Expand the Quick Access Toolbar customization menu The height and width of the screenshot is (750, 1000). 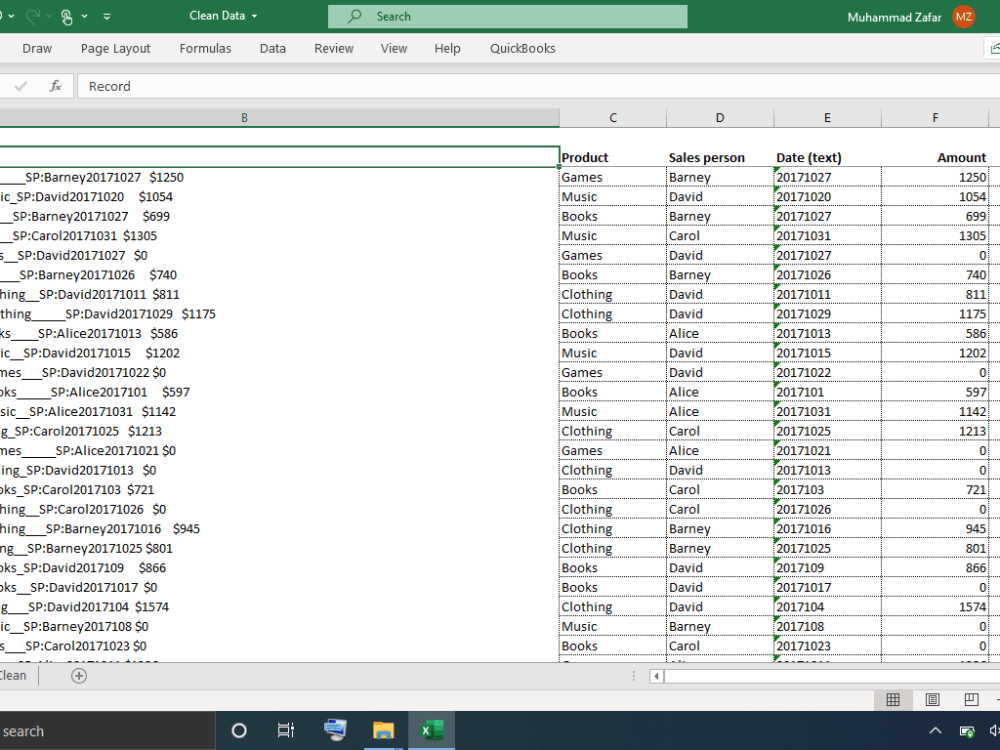pyautogui.click(x=107, y=16)
